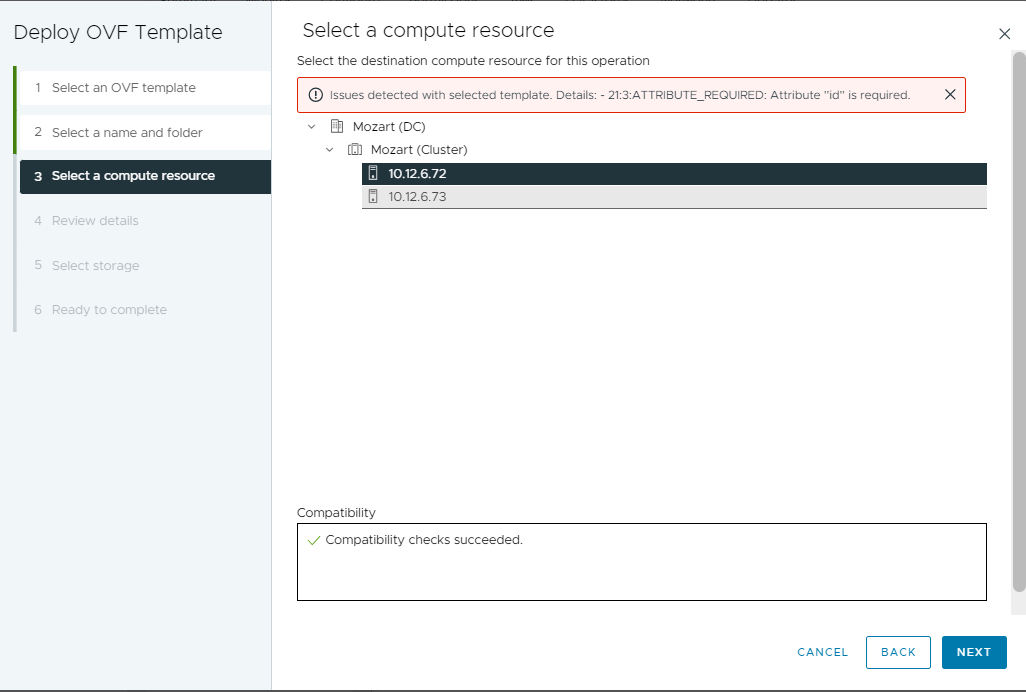
Task: Select host 10.12.6.73
Action: (x=674, y=197)
